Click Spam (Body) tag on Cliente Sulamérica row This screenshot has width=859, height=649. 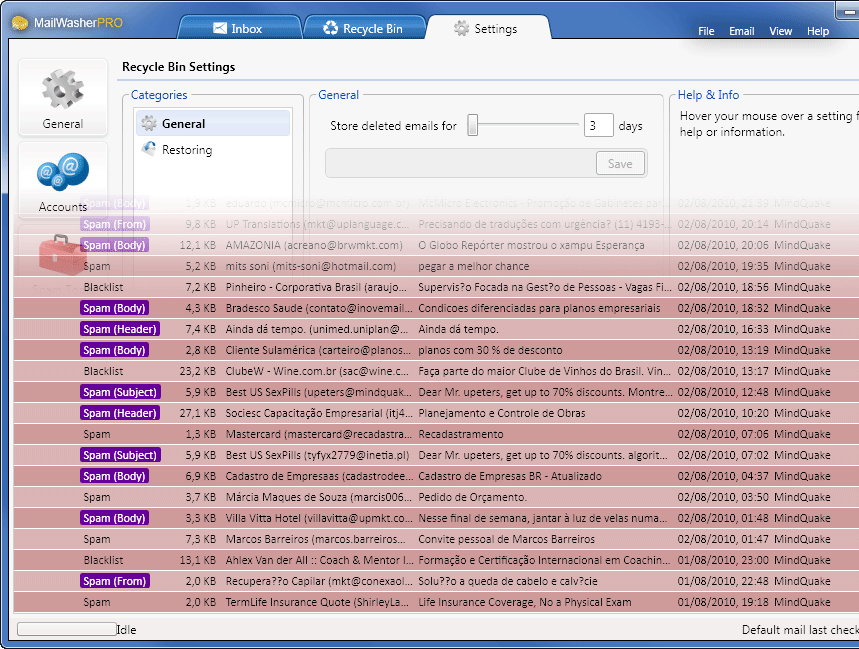click(x=114, y=350)
